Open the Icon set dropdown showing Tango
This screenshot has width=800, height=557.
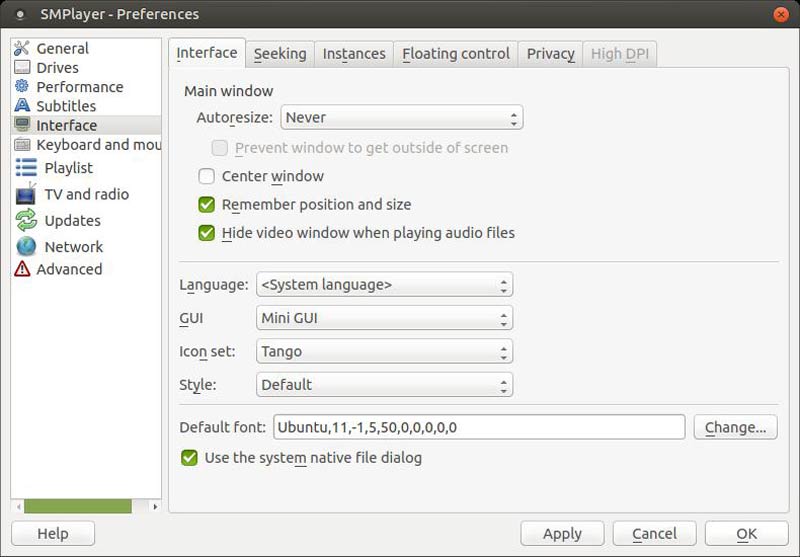click(384, 351)
